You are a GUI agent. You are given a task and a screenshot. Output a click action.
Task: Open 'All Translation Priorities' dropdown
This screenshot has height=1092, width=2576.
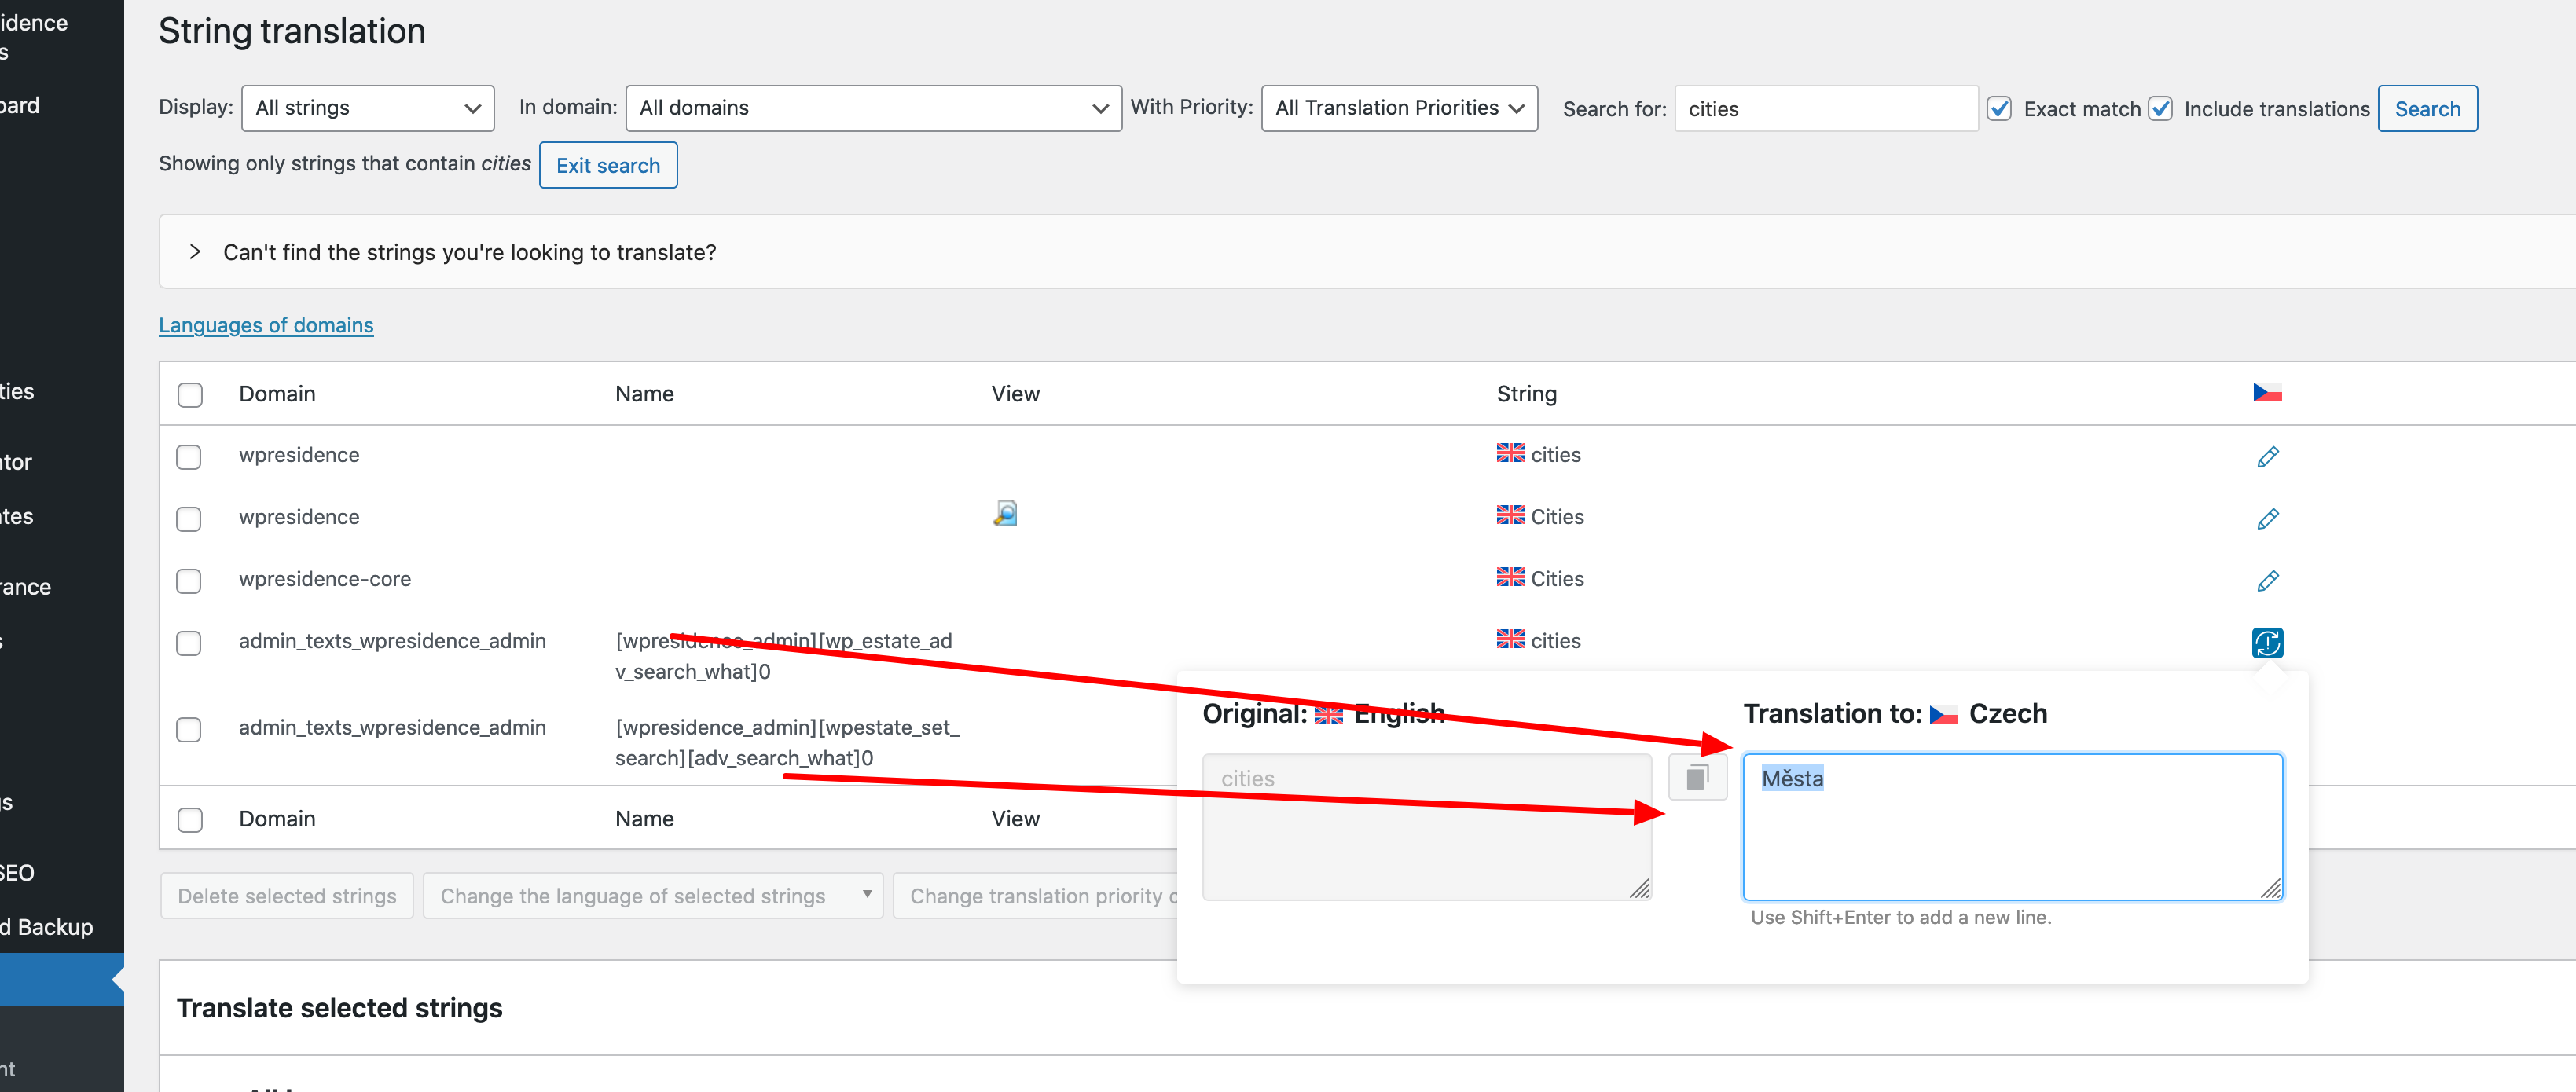(x=1398, y=108)
